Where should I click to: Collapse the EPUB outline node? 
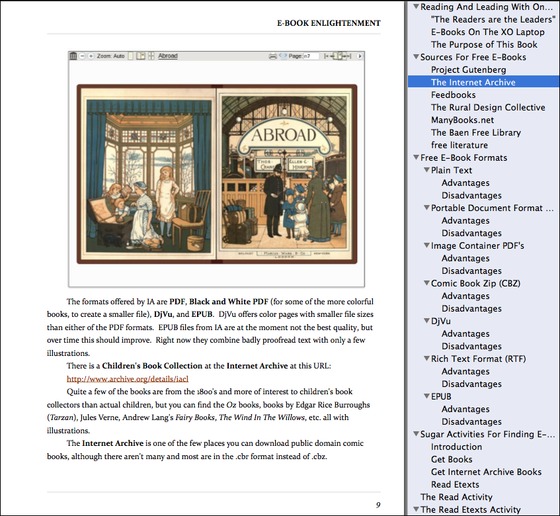tap(426, 396)
